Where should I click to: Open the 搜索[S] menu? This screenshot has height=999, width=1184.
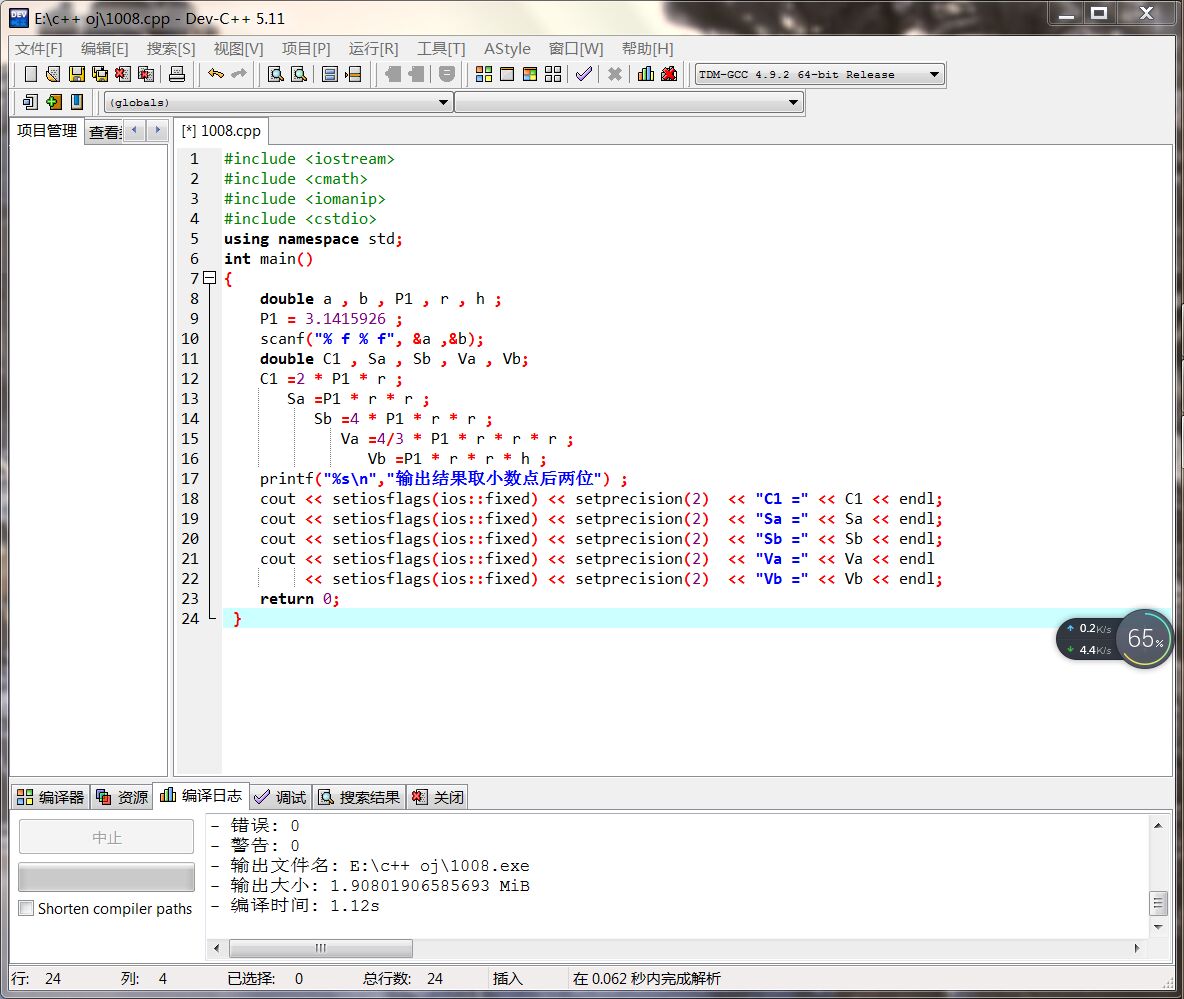click(x=171, y=48)
